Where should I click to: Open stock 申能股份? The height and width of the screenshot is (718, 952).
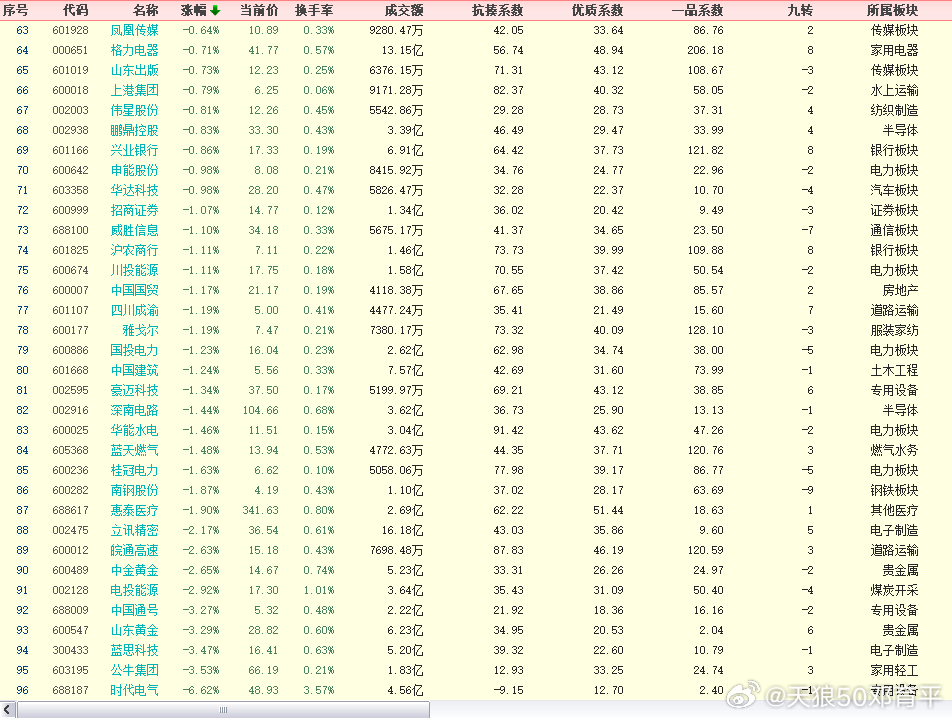[x=134, y=171]
